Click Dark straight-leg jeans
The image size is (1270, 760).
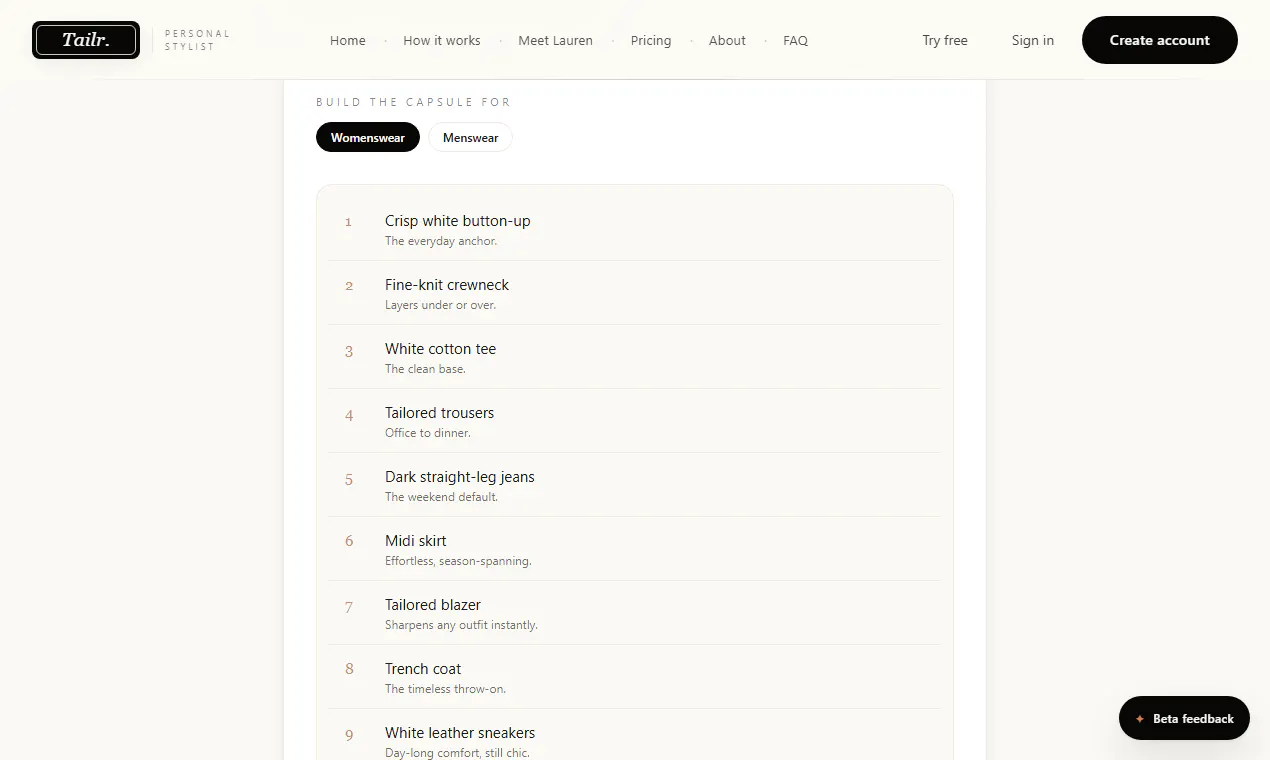click(634, 485)
